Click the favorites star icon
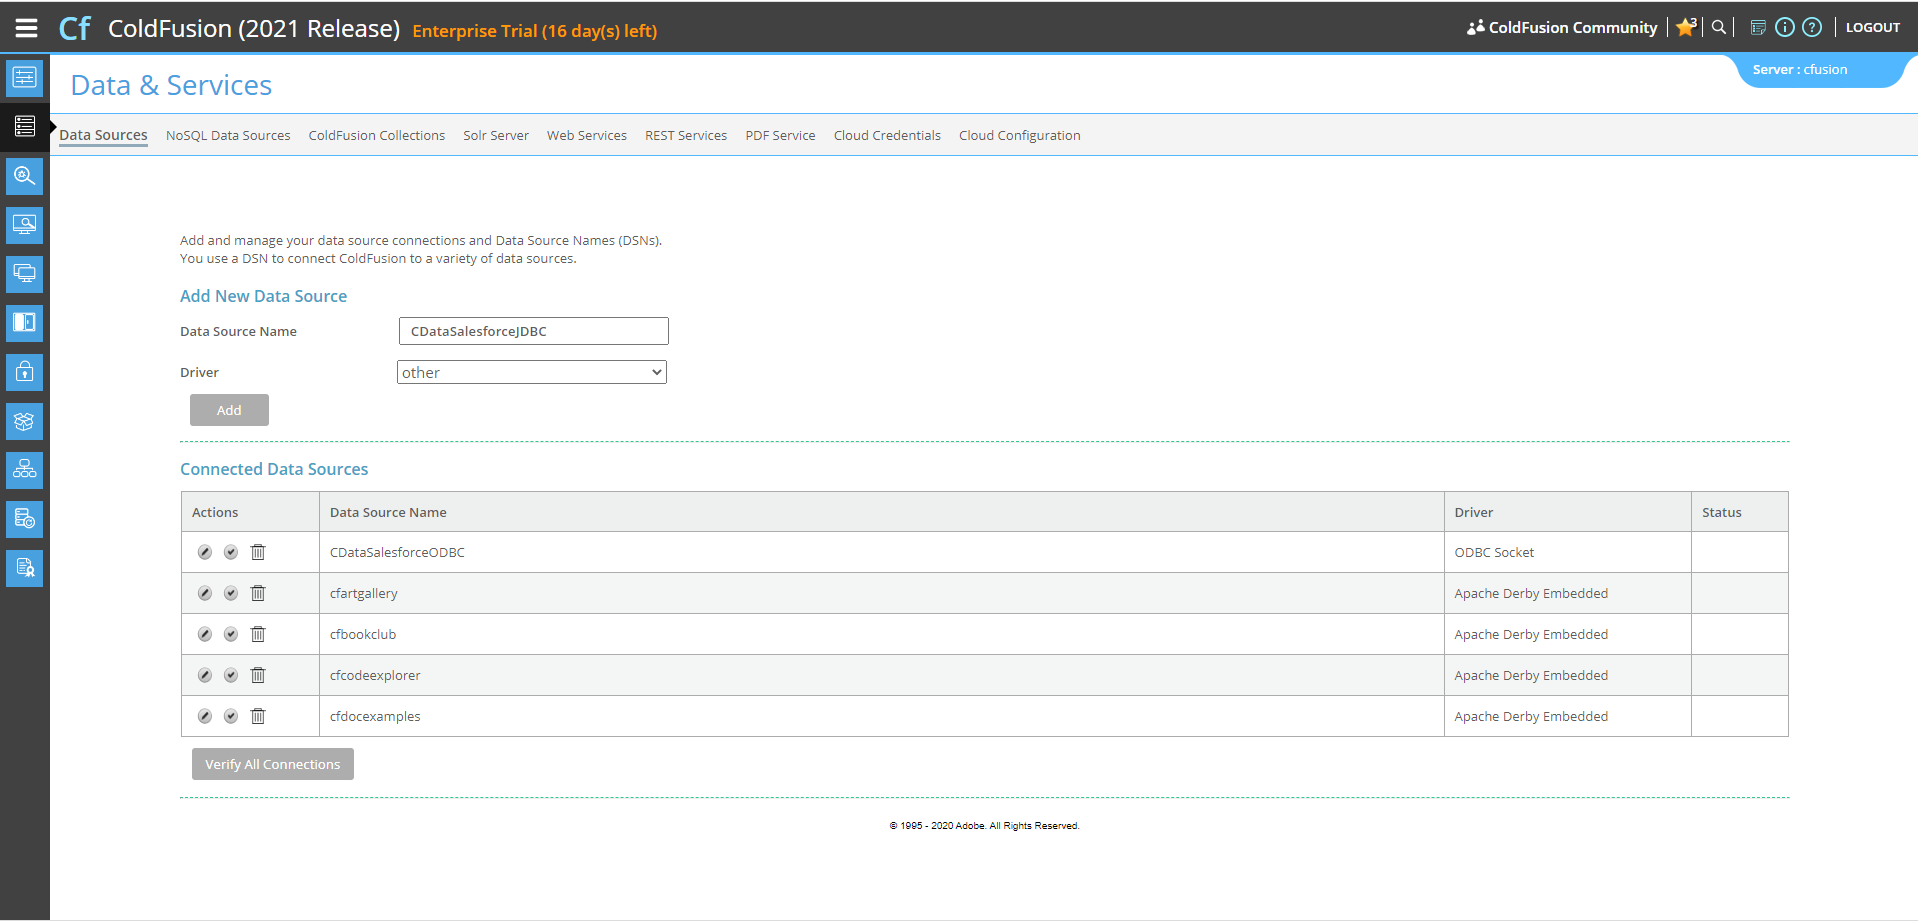Viewport: 1918px width, 921px height. [x=1686, y=28]
